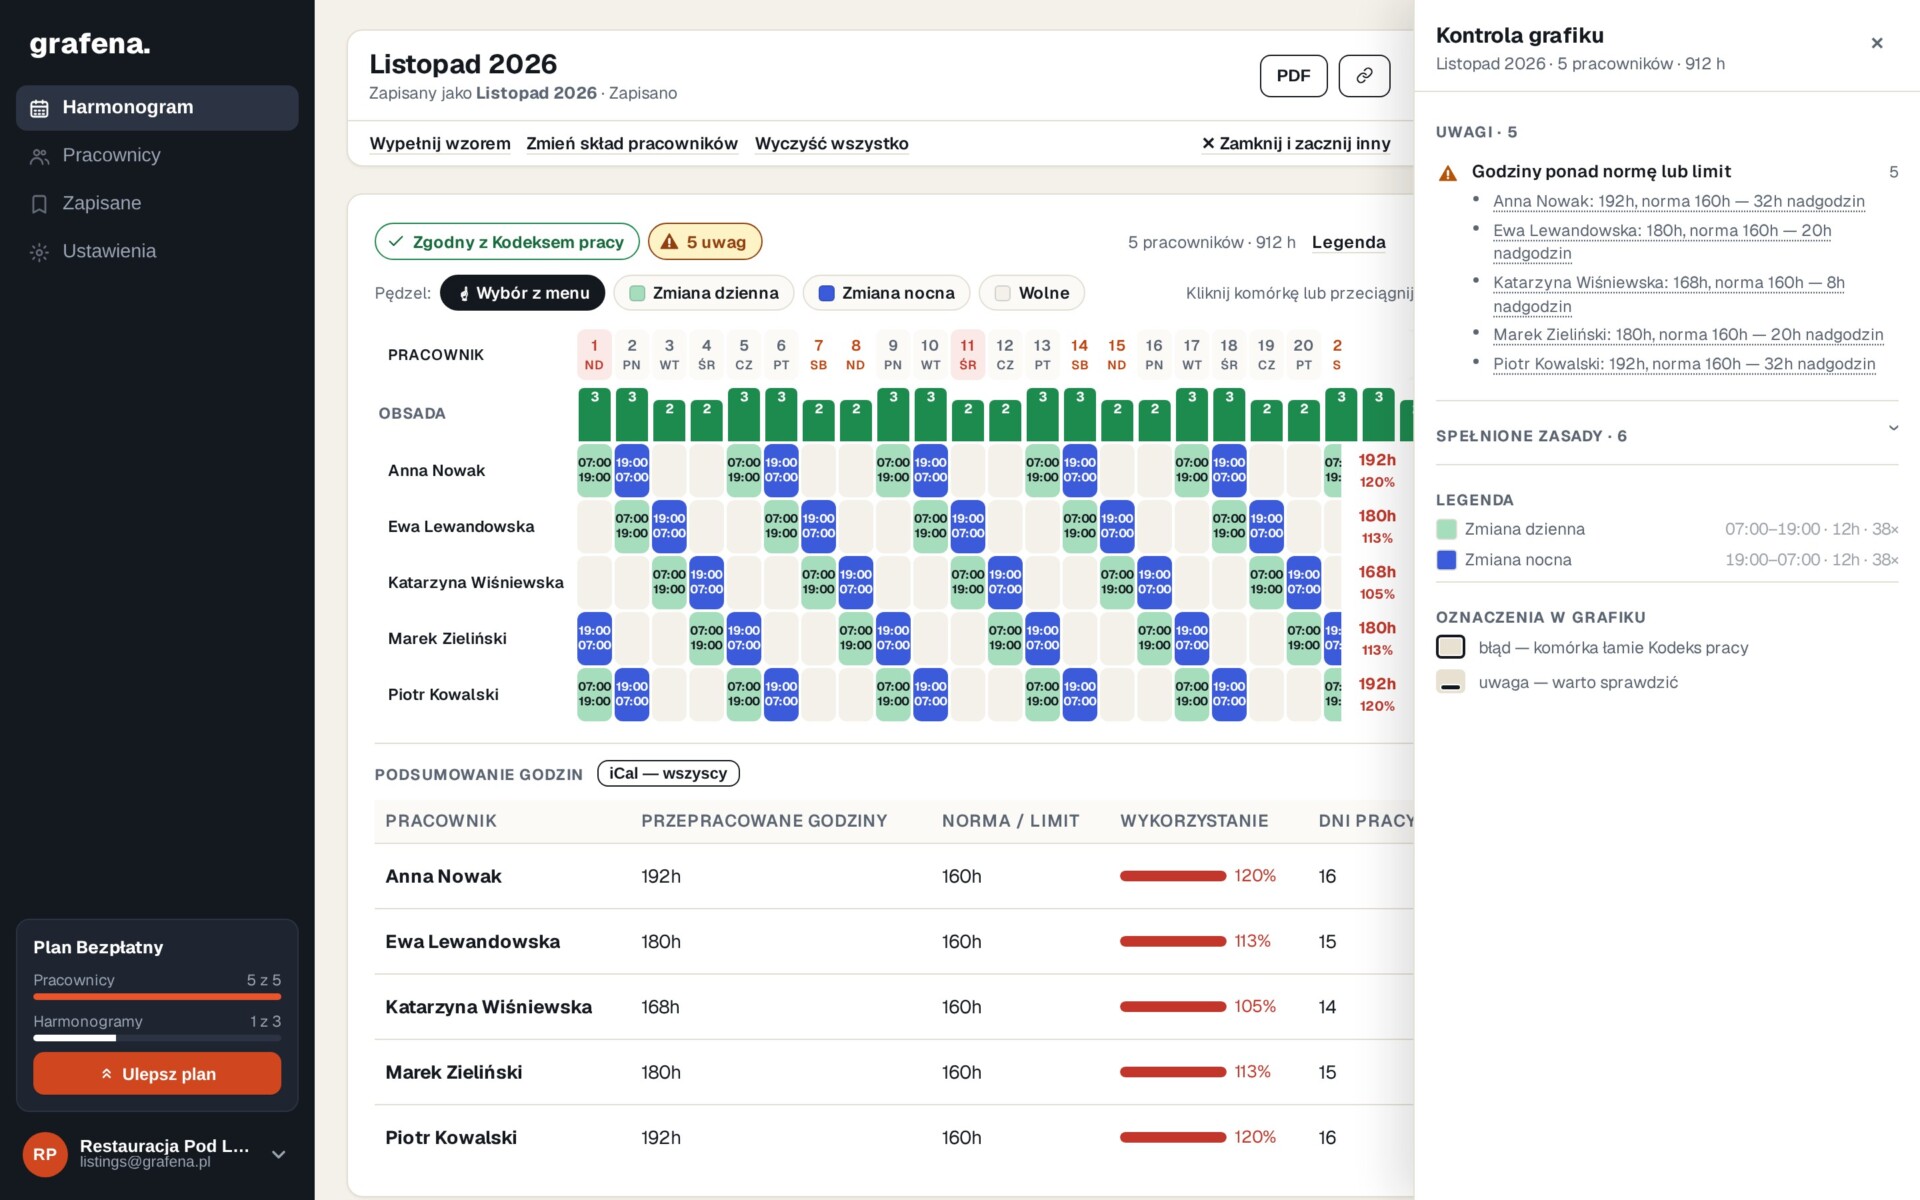Click the Pracownicy people icon
Screen dimensions: 1920x1200
point(39,156)
